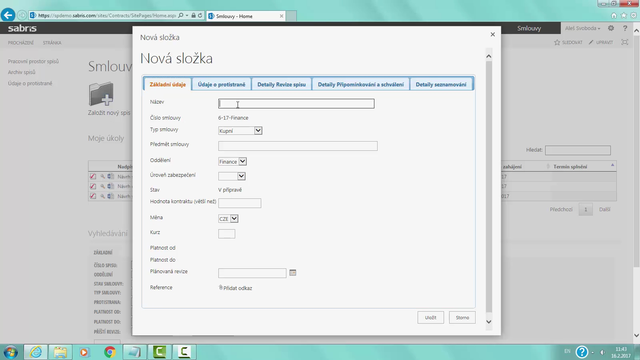Viewport: 640px width, 360px height.
Task: Switch to the Údaje o protistraně tab
Action: [x=221, y=84]
